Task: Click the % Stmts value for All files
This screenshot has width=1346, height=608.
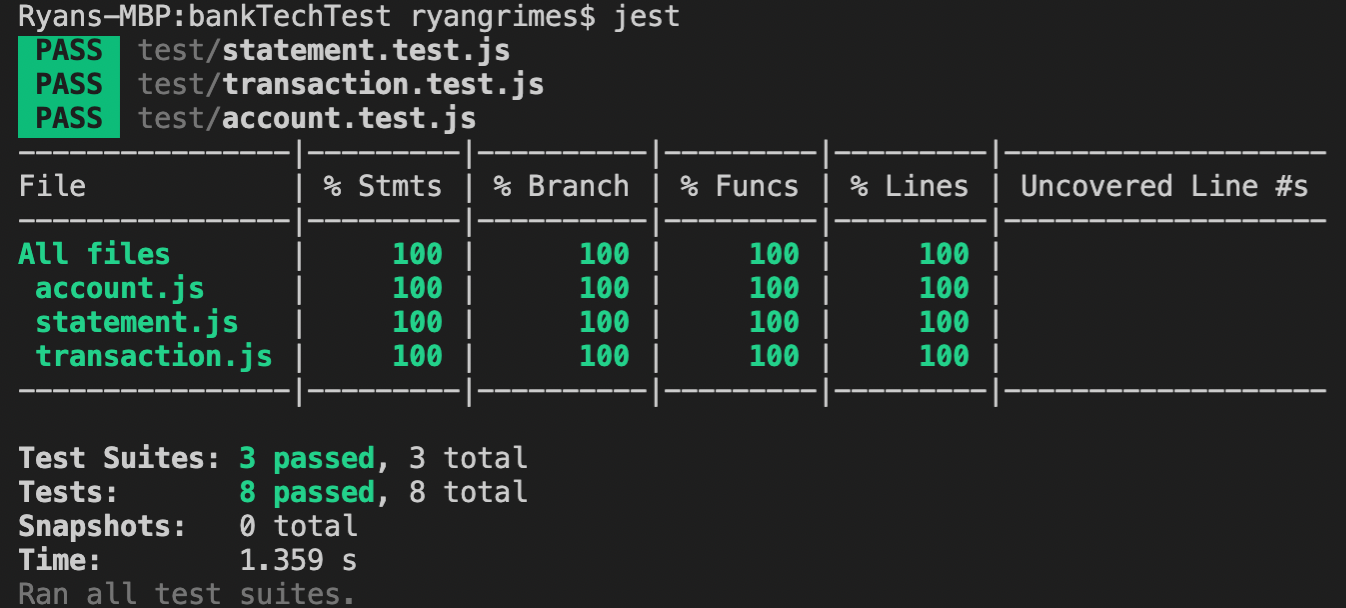Action: [417, 254]
